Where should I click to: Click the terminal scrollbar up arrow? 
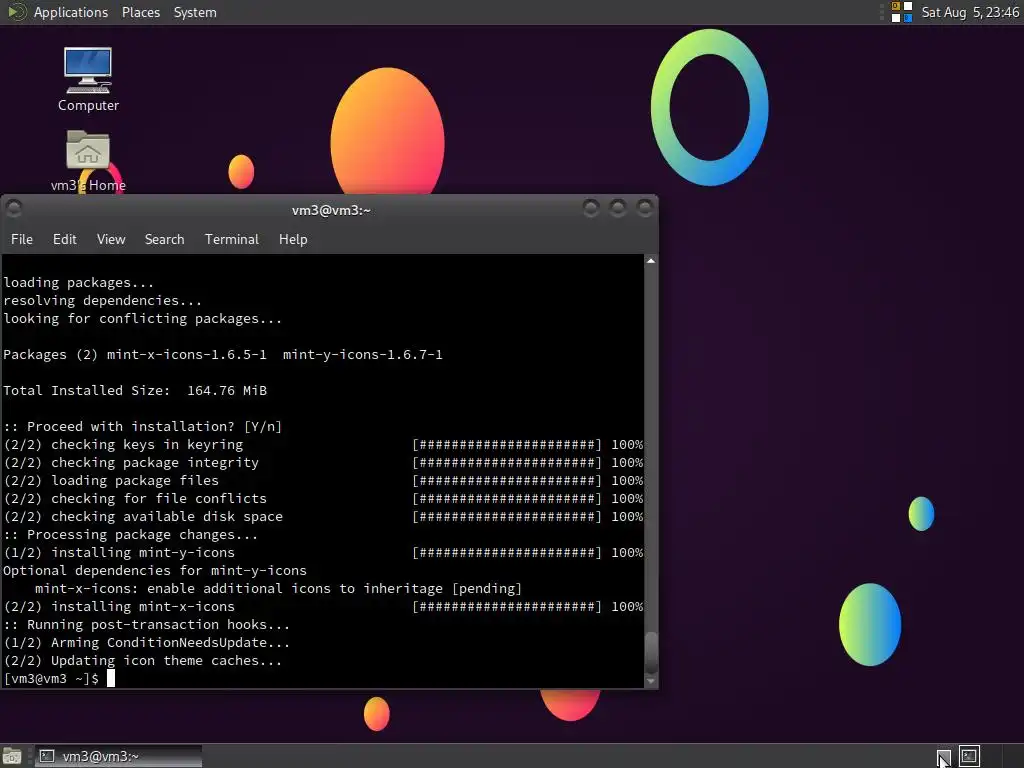pos(650,261)
